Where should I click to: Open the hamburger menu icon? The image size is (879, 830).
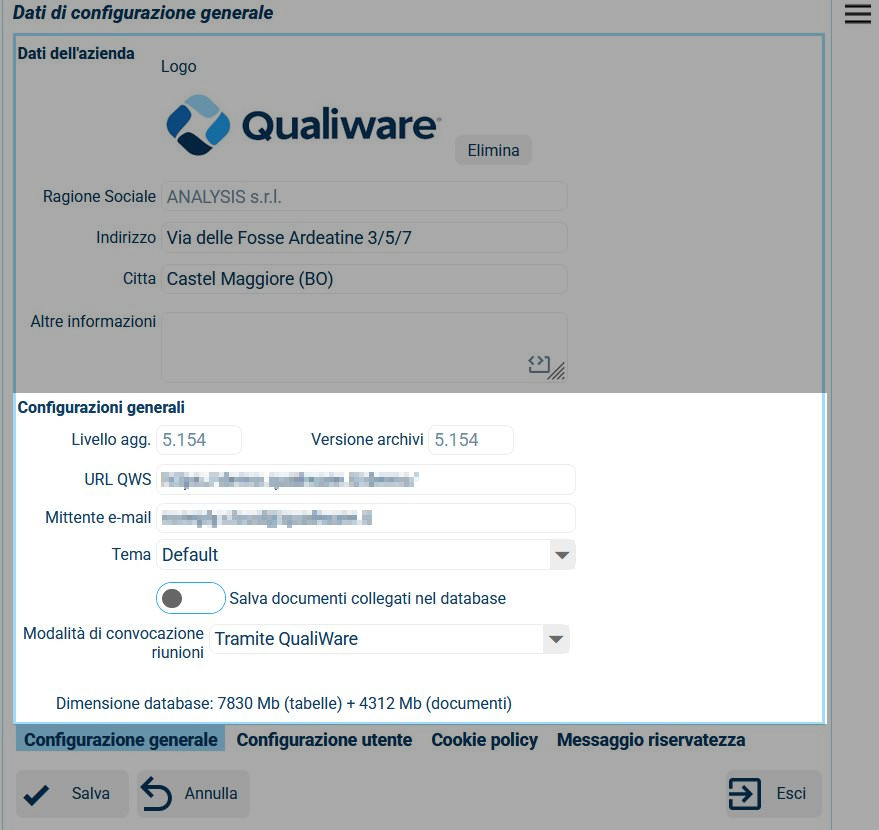(857, 13)
